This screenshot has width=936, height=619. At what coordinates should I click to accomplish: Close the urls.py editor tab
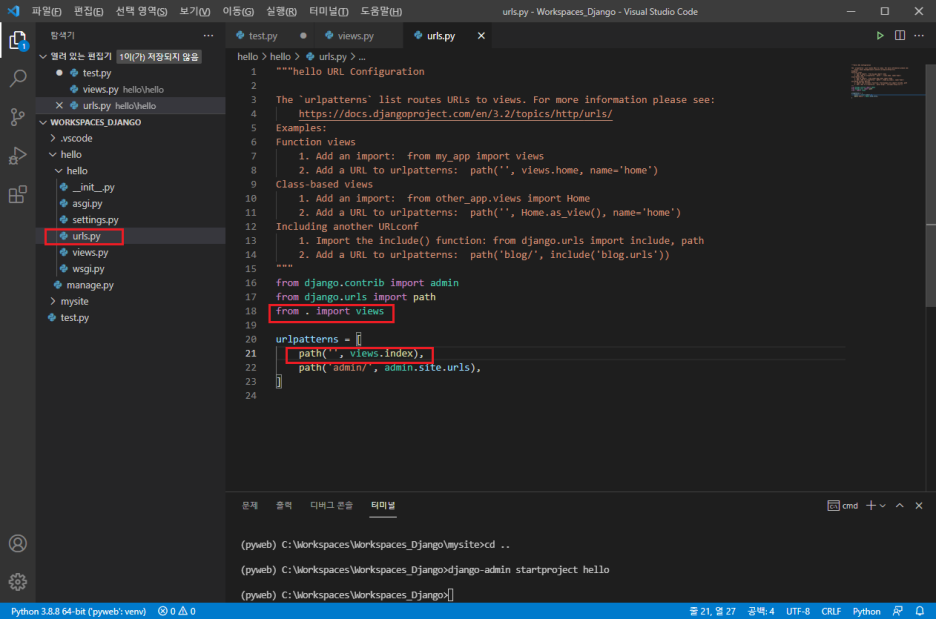coord(481,36)
